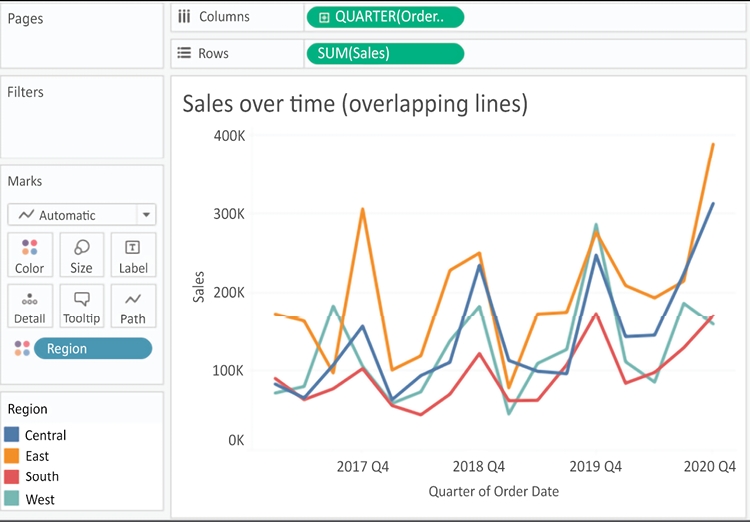Select the SUM(Sales) pill on Rows

pos(384,53)
